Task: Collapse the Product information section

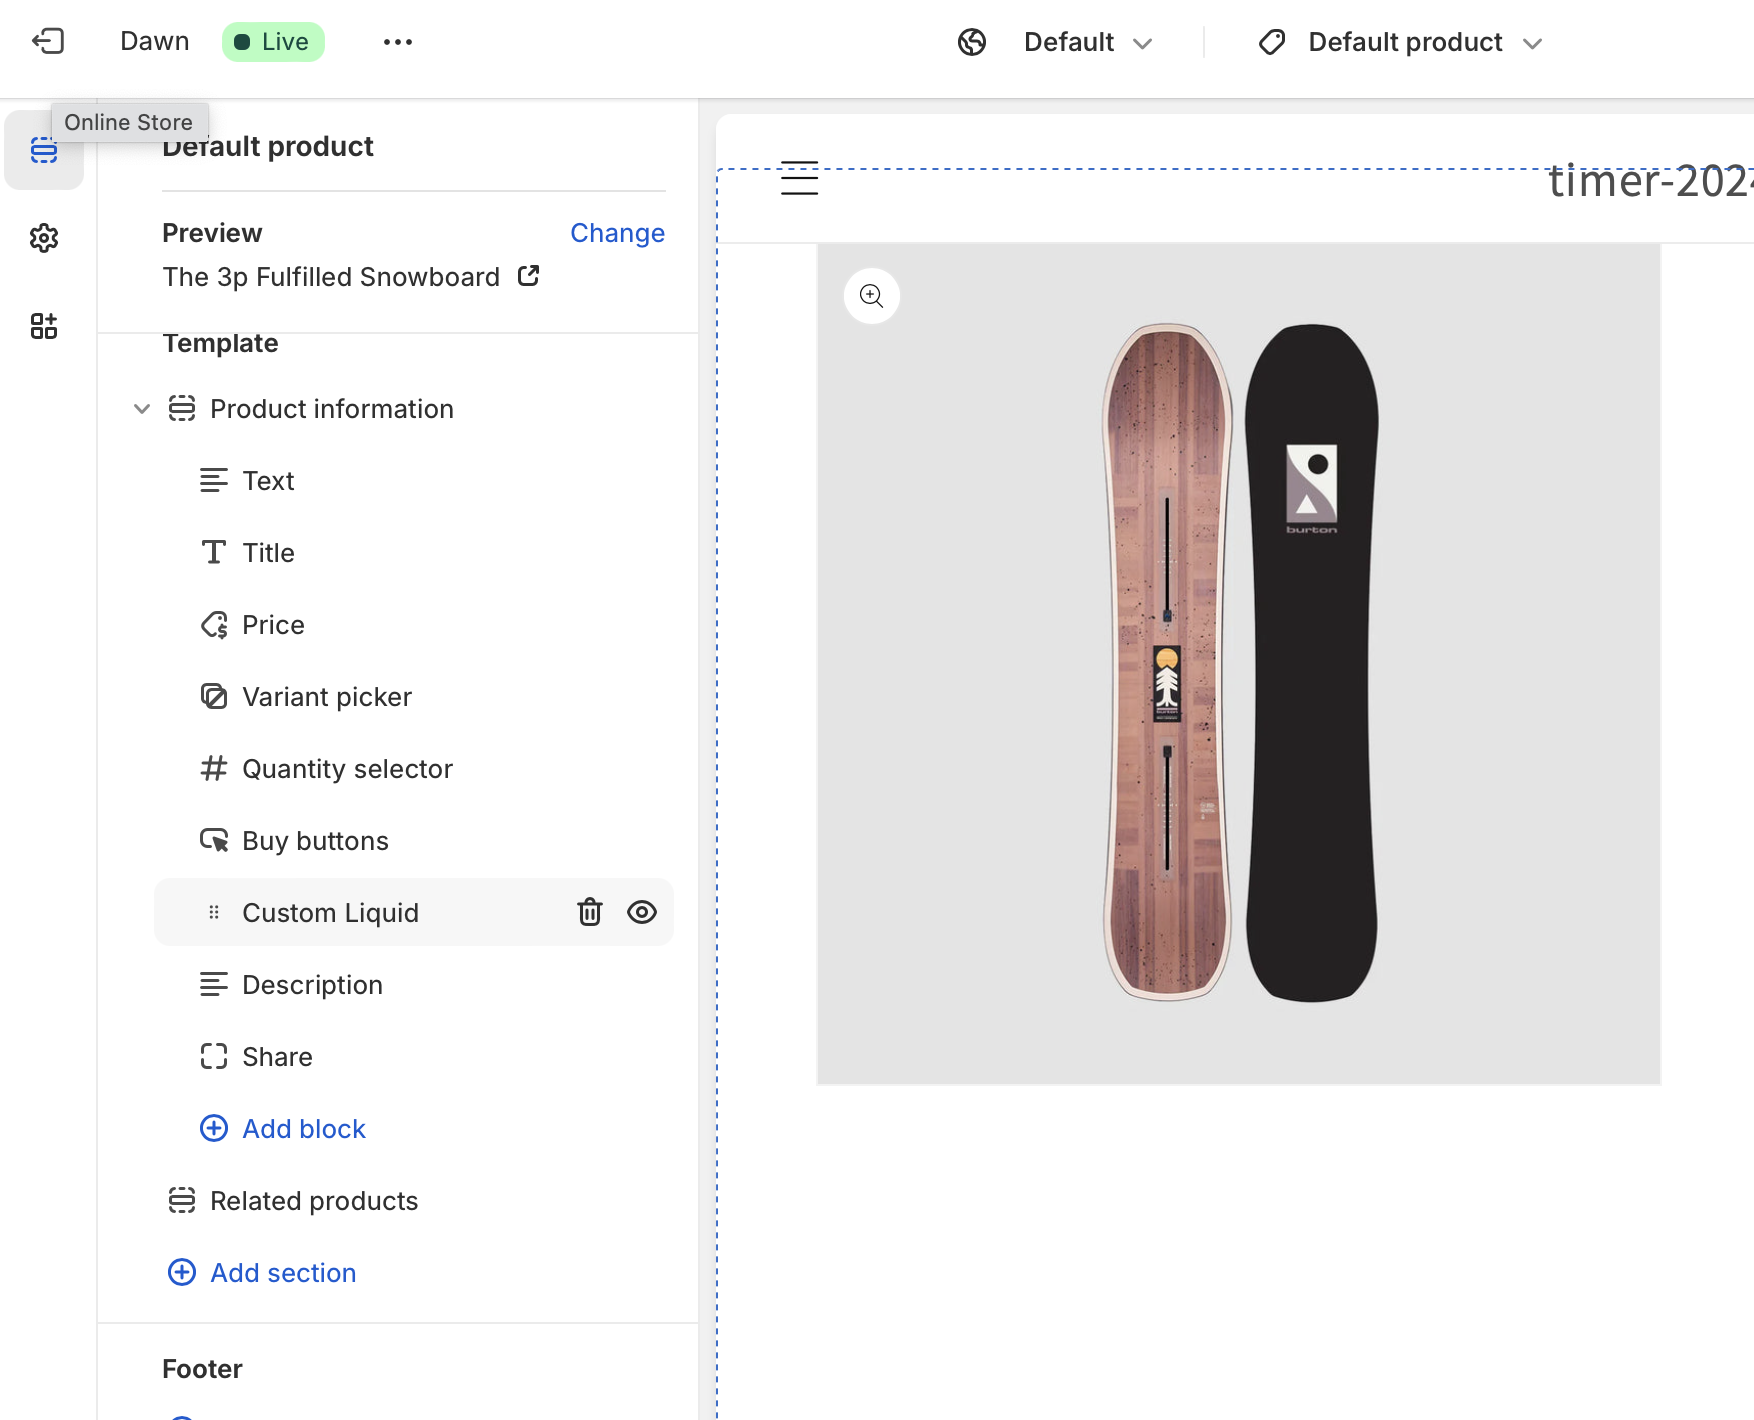Action: [x=142, y=409]
